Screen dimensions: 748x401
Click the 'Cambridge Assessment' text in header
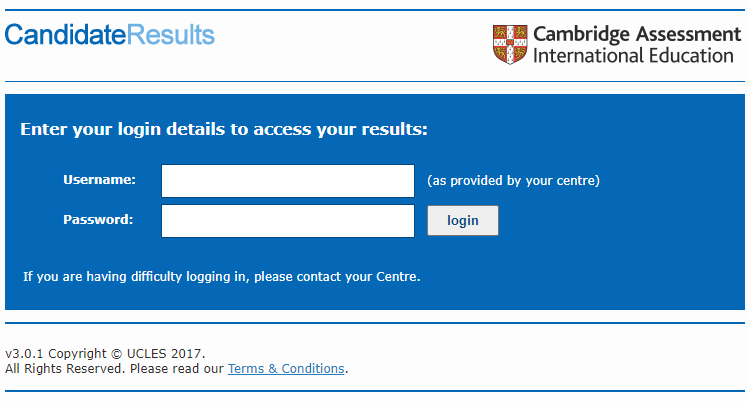click(637, 34)
